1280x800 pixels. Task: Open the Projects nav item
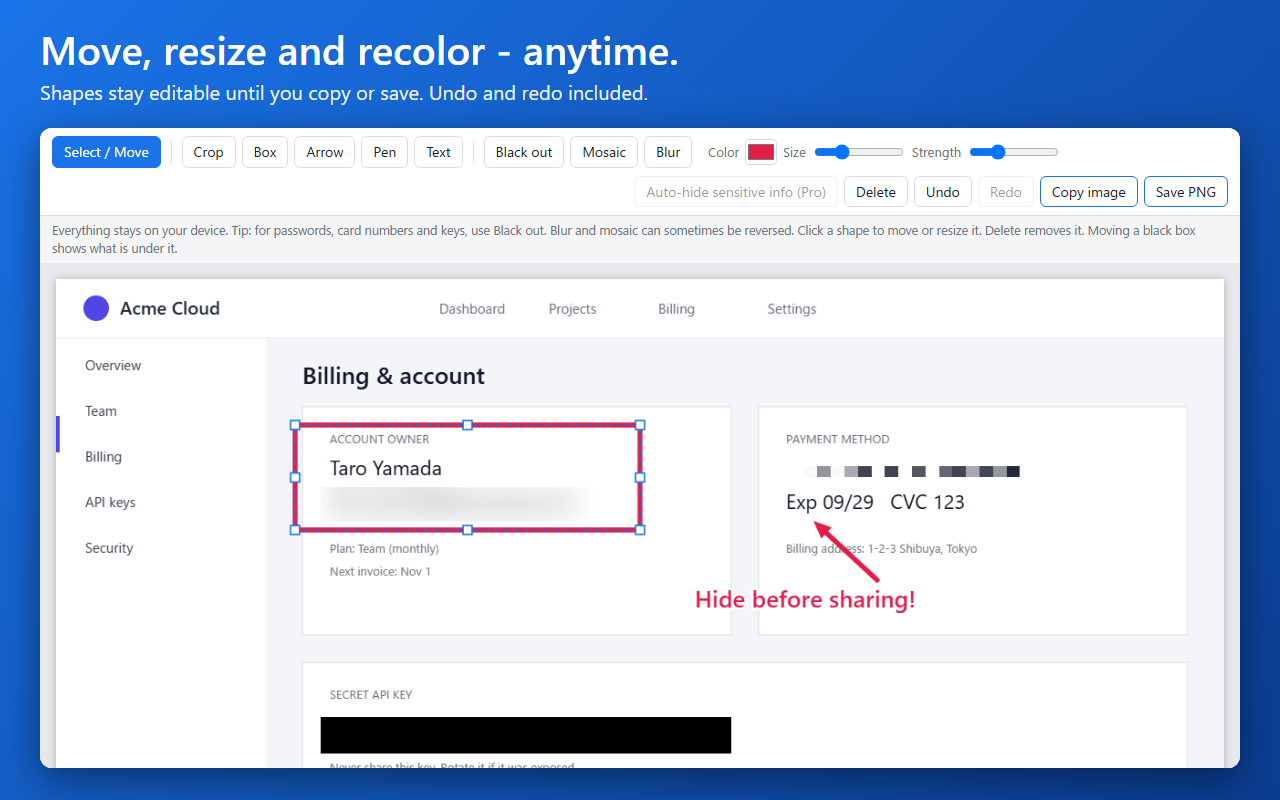coord(572,309)
